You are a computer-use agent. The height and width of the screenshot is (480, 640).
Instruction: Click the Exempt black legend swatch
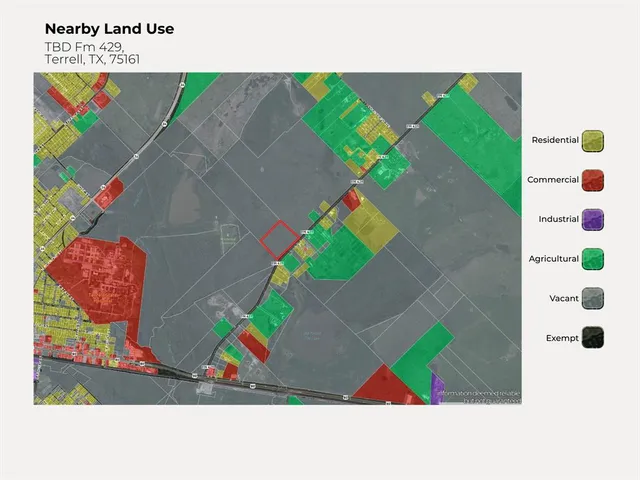tap(593, 338)
